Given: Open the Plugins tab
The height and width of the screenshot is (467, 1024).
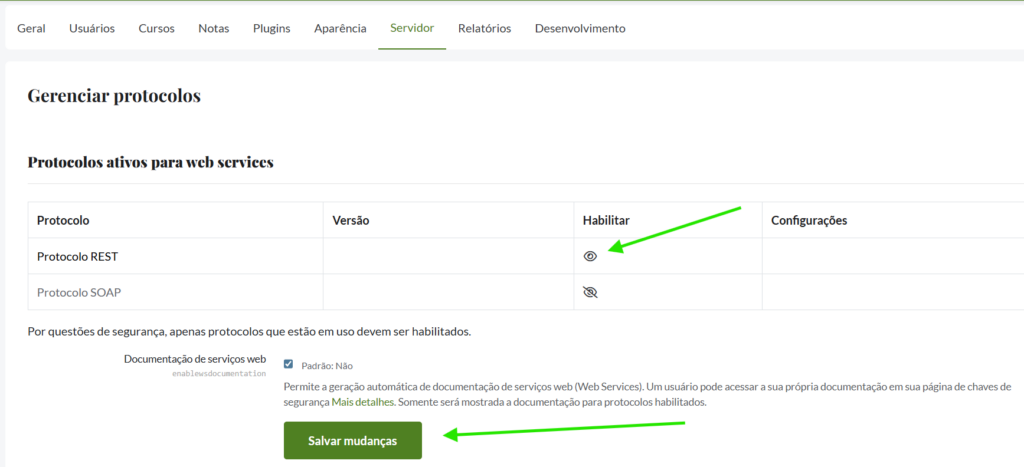Looking at the screenshot, I should [x=272, y=28].
